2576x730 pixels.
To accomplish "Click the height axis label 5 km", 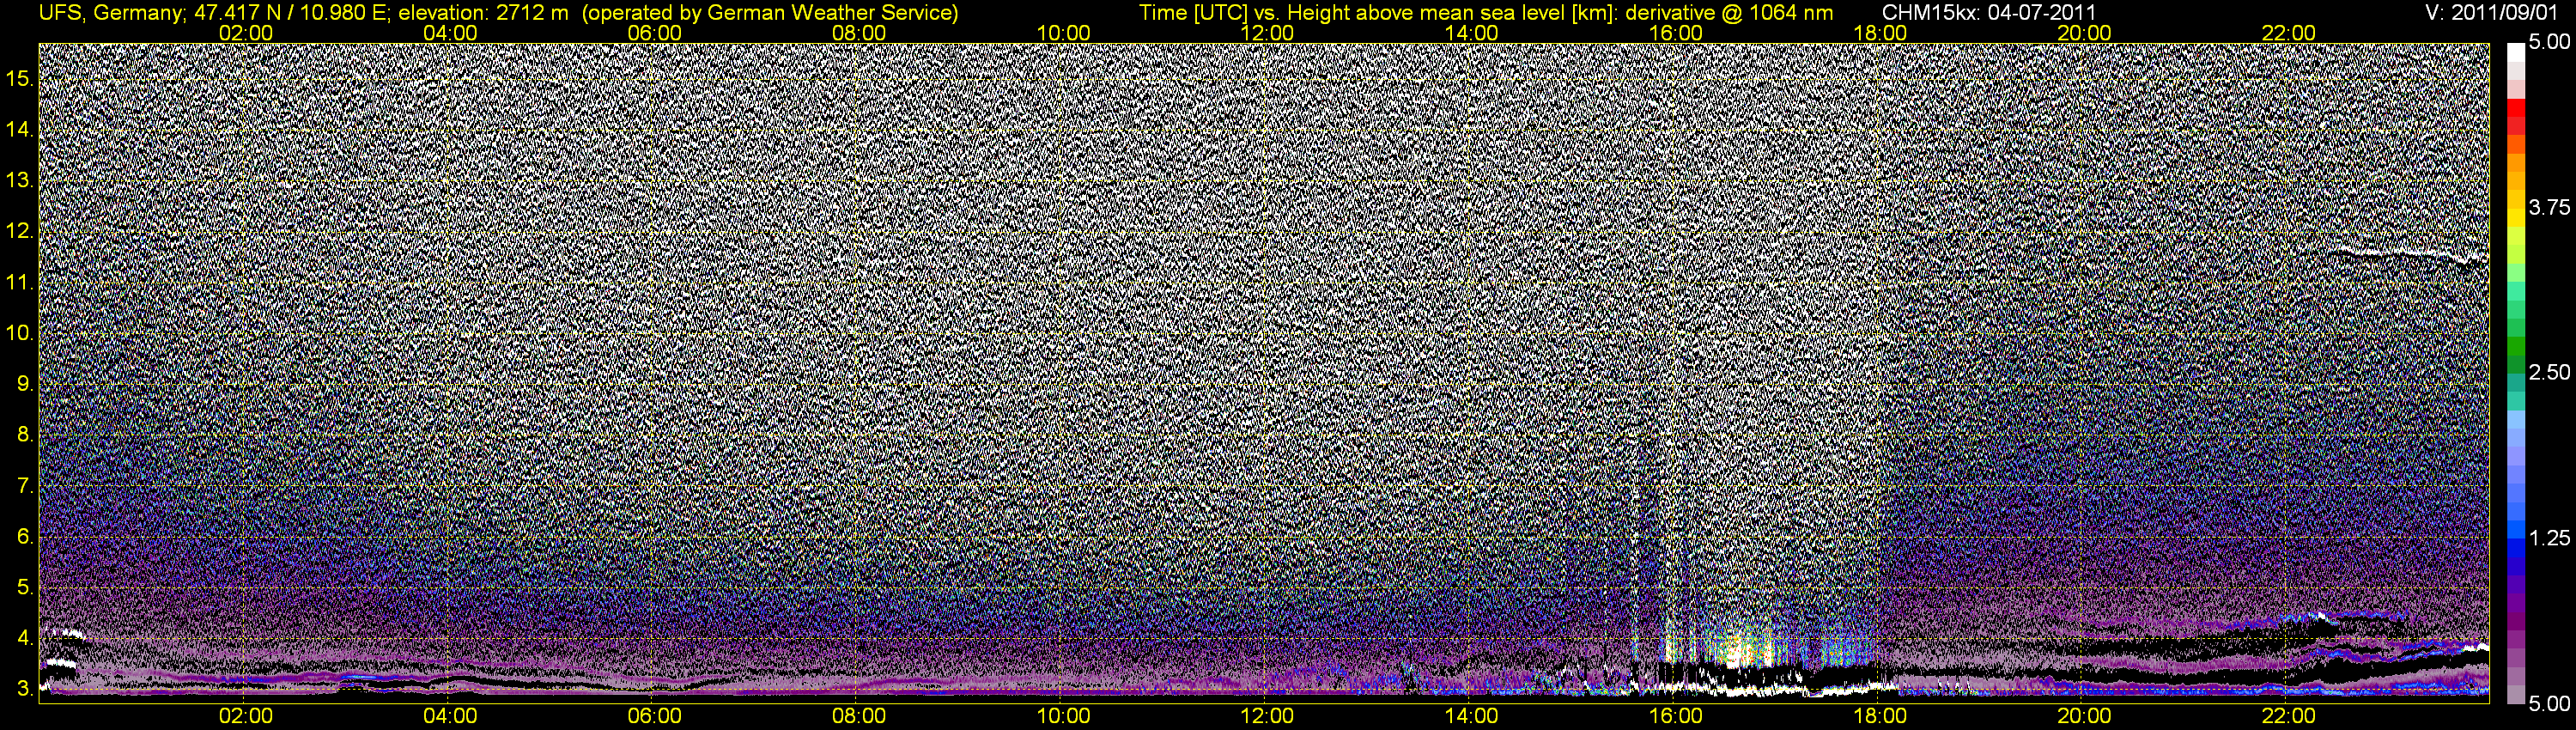I will pyautogui.click(x=25, y=587).
